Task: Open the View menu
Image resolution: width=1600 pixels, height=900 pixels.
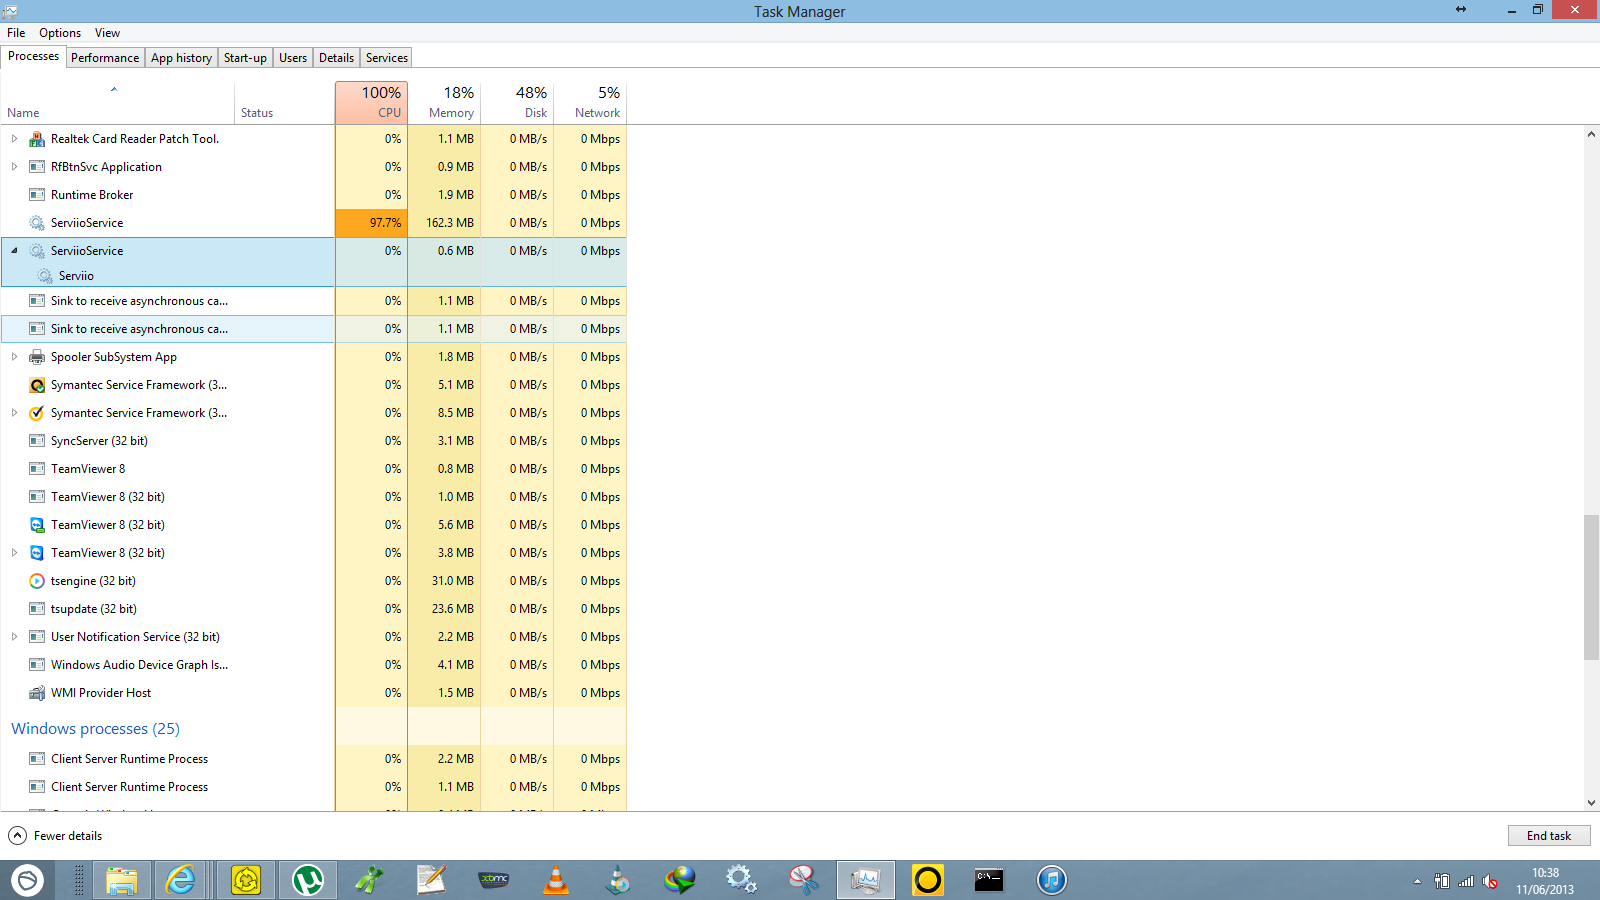Action: pos(107,33)
